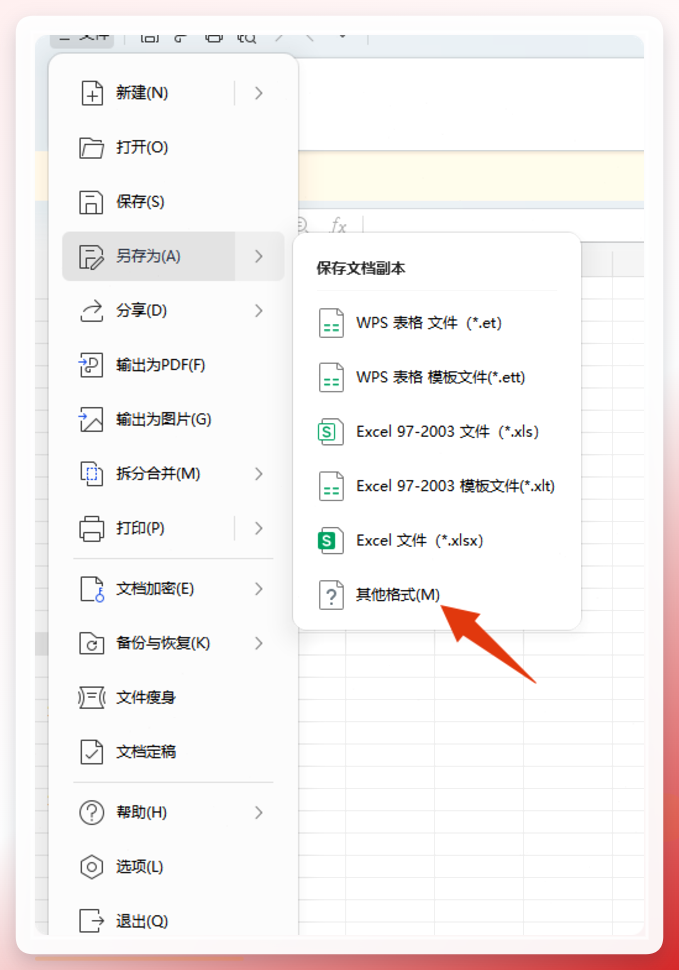
Task: Expand the 备份与恢复(K) submenu arrow
Action: (259, 643)
